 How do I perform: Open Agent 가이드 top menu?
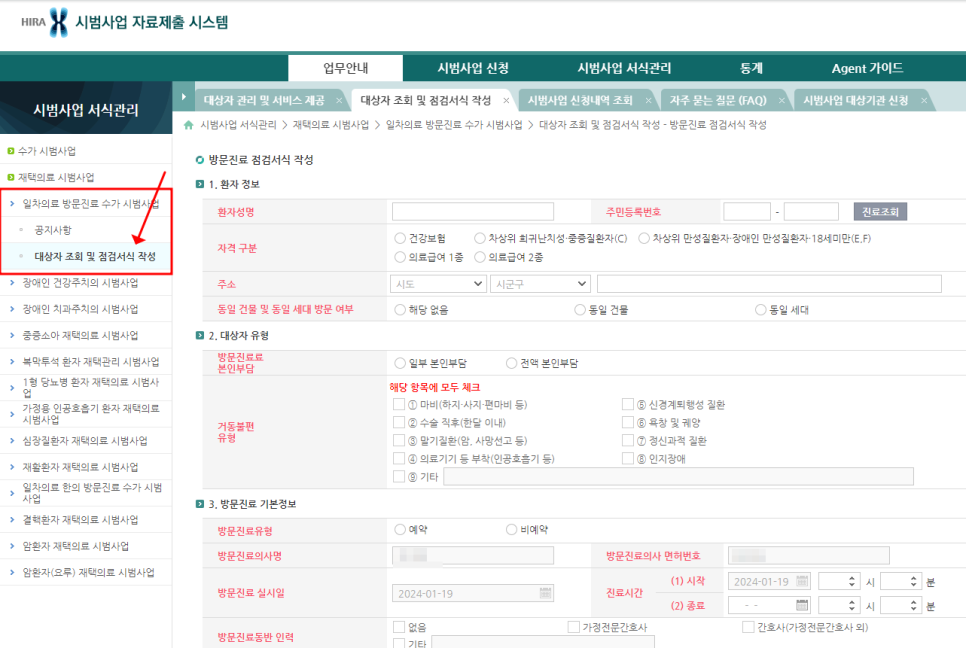tap(867, 68)
